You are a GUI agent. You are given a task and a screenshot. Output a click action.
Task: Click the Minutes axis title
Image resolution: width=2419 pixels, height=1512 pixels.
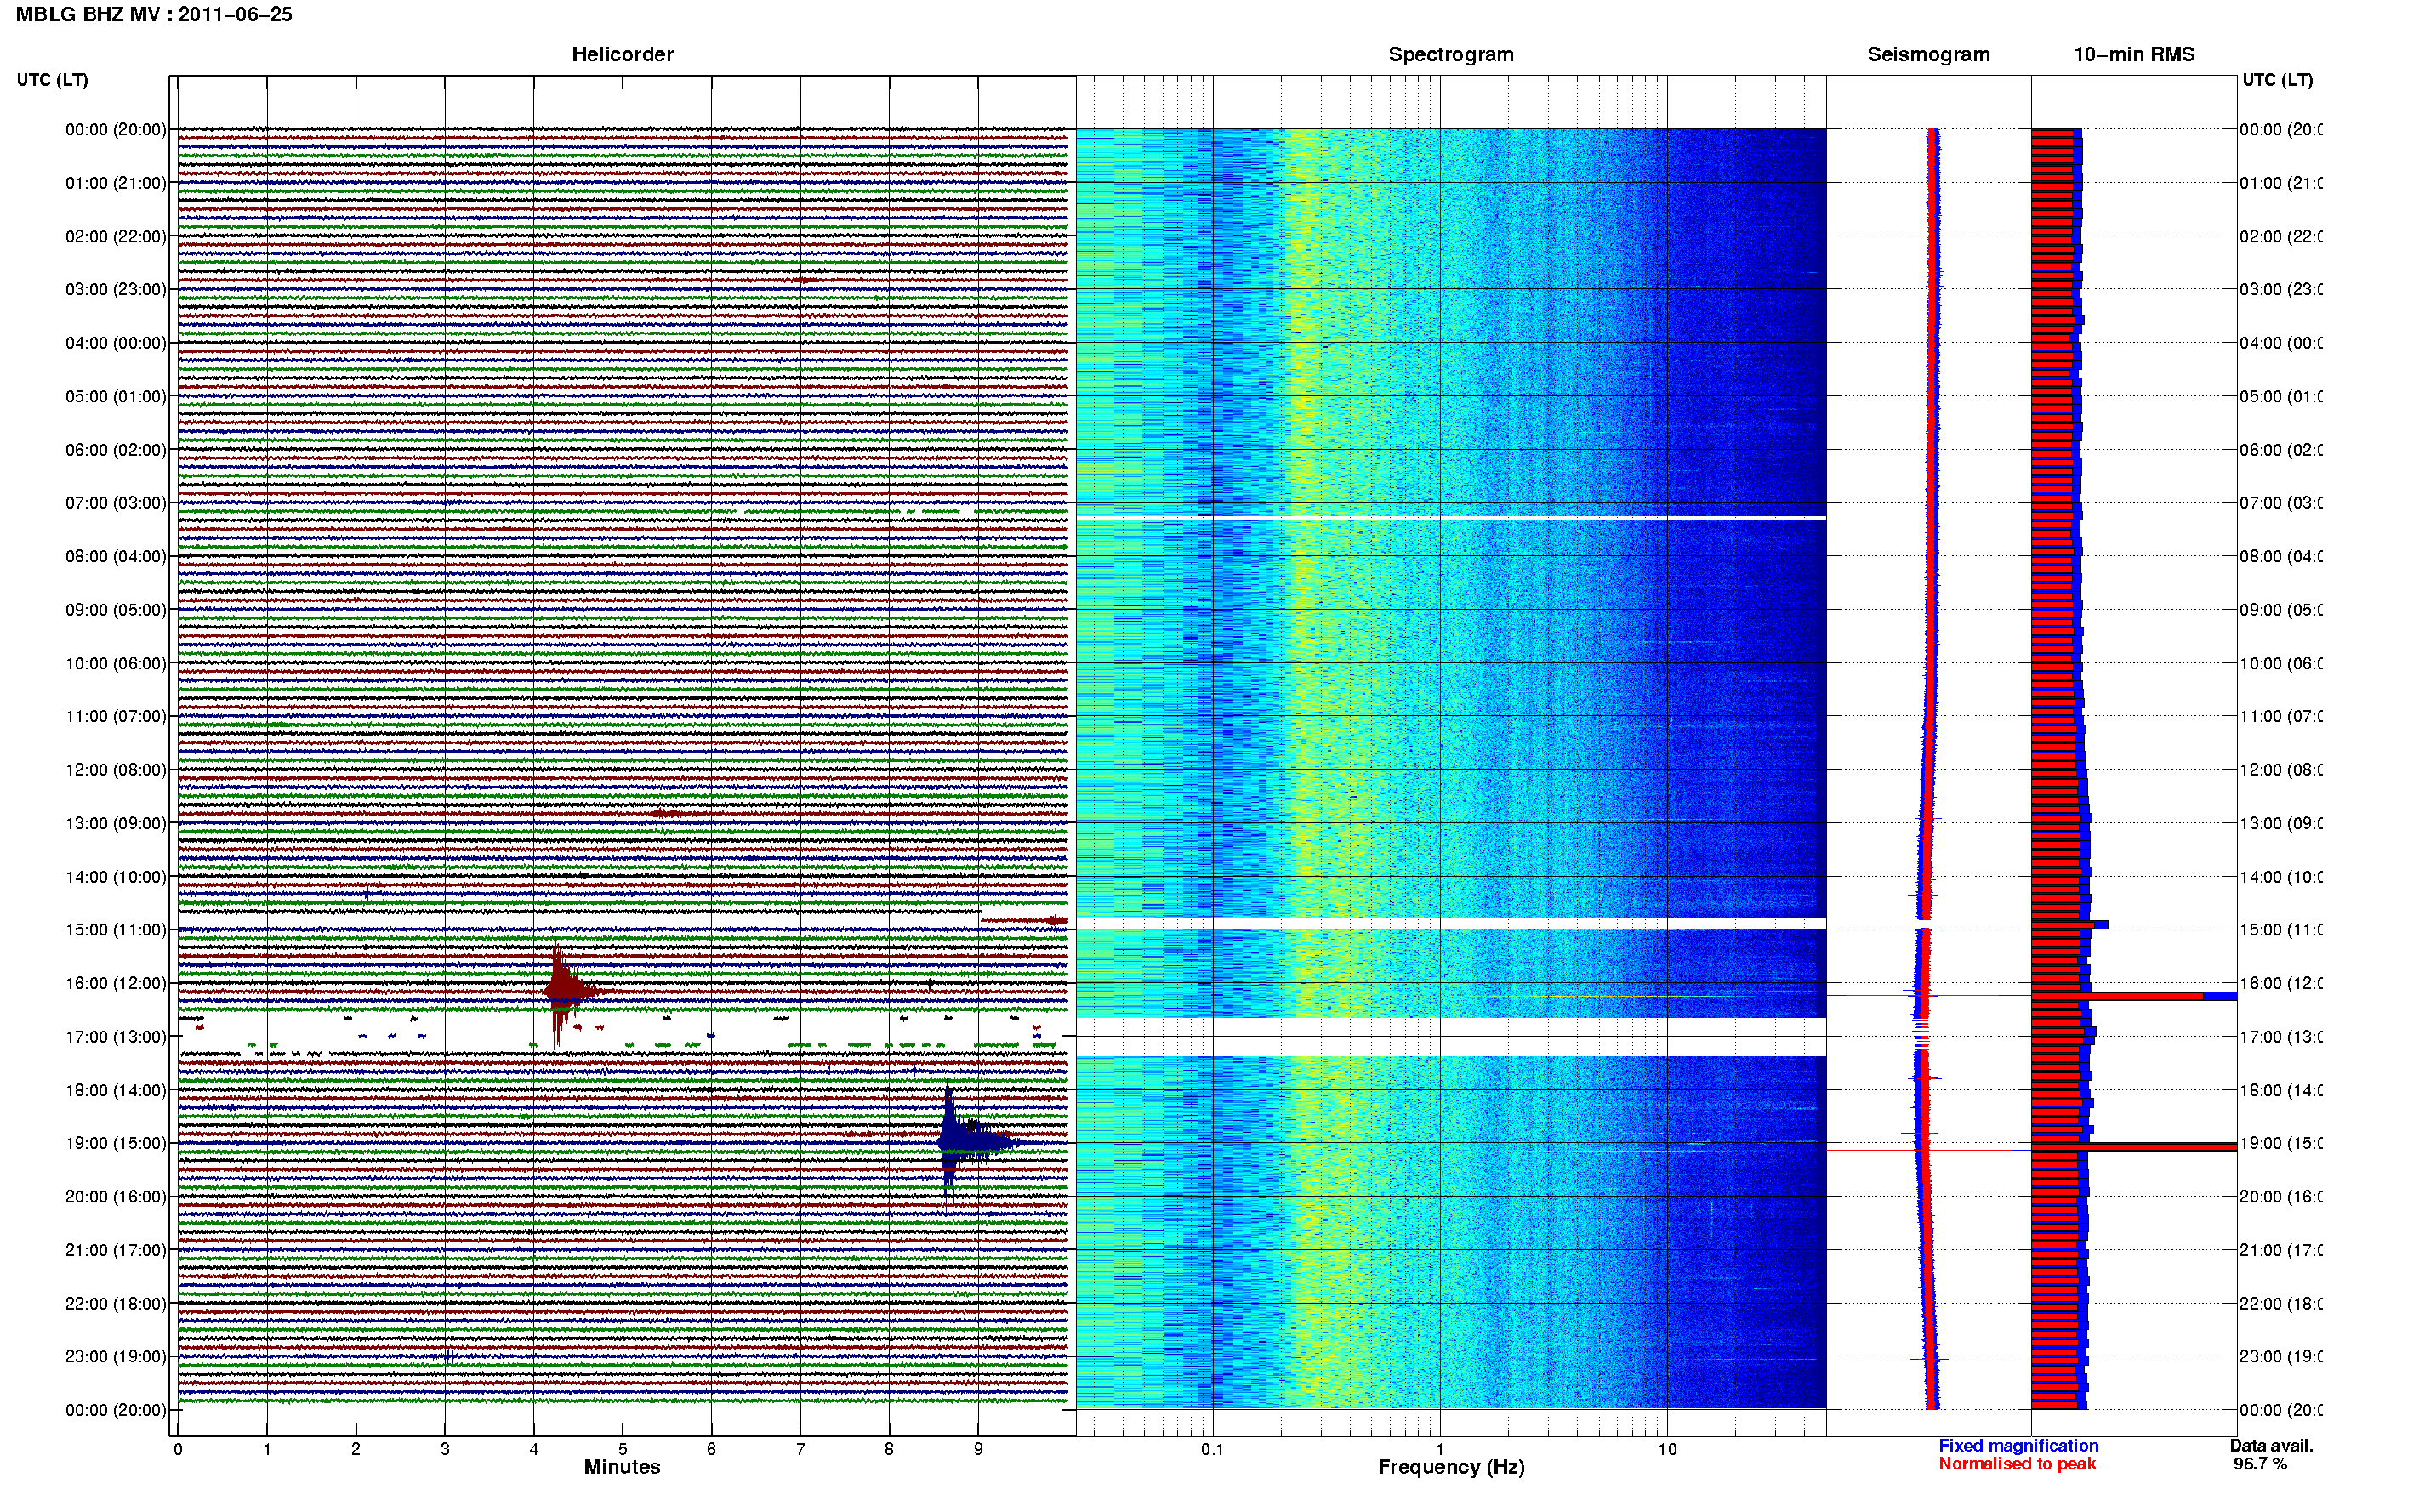point(622,1467)
